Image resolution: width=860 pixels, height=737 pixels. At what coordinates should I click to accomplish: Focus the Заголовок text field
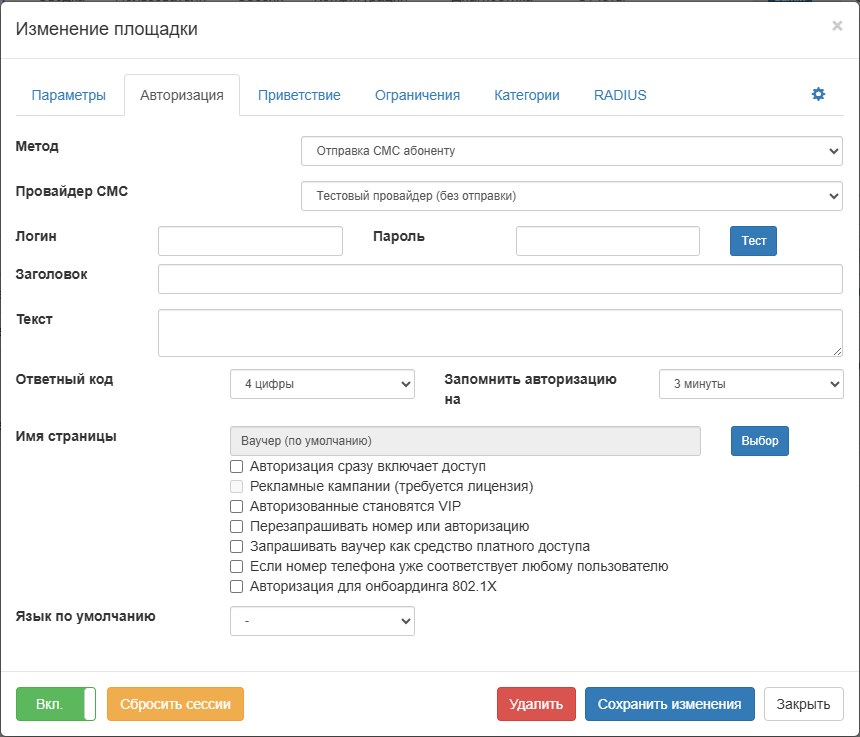500,279
